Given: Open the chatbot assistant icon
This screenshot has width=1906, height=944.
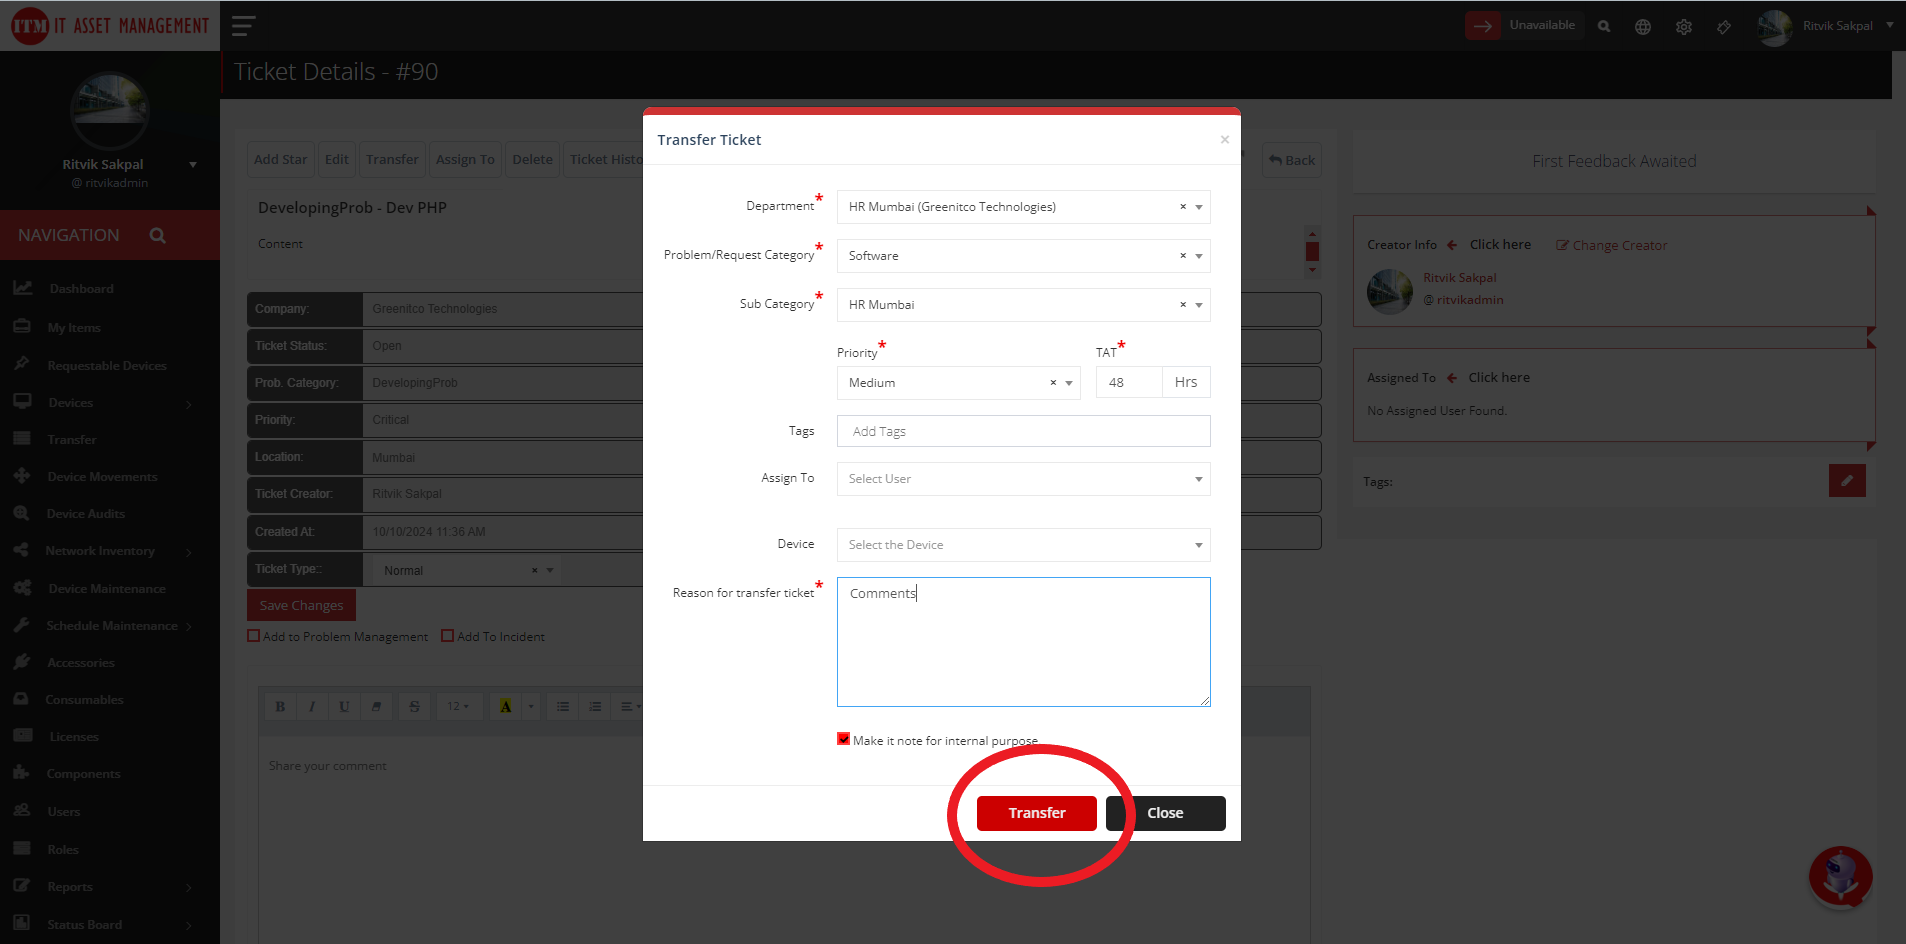Looking at the screenshot, I should [1840, 877].
